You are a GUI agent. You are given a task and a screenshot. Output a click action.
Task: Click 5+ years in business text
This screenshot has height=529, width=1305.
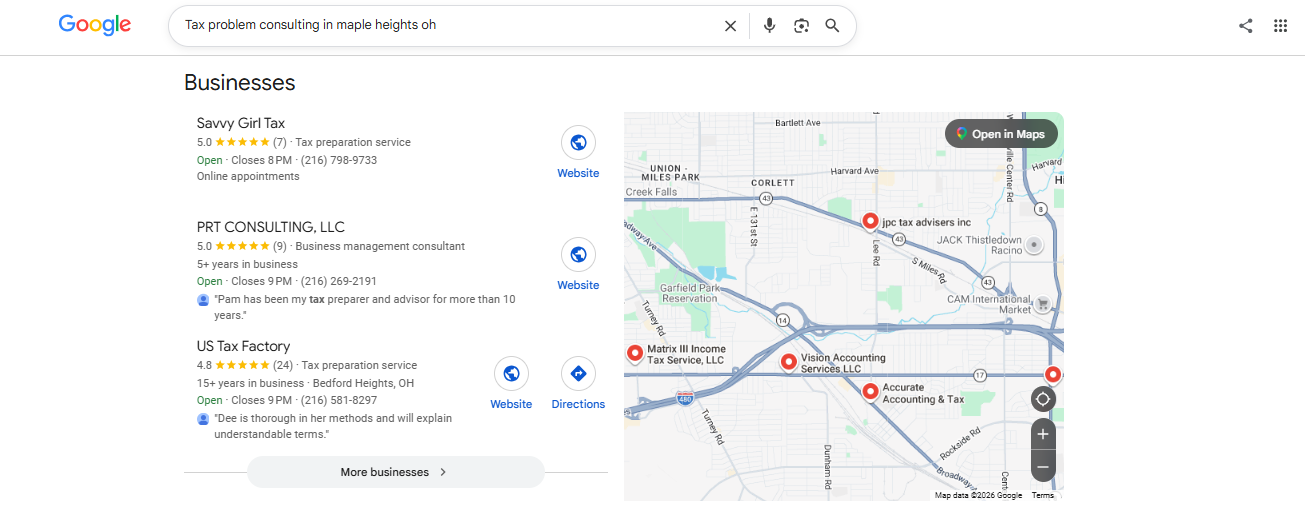[x=247, y=264]
